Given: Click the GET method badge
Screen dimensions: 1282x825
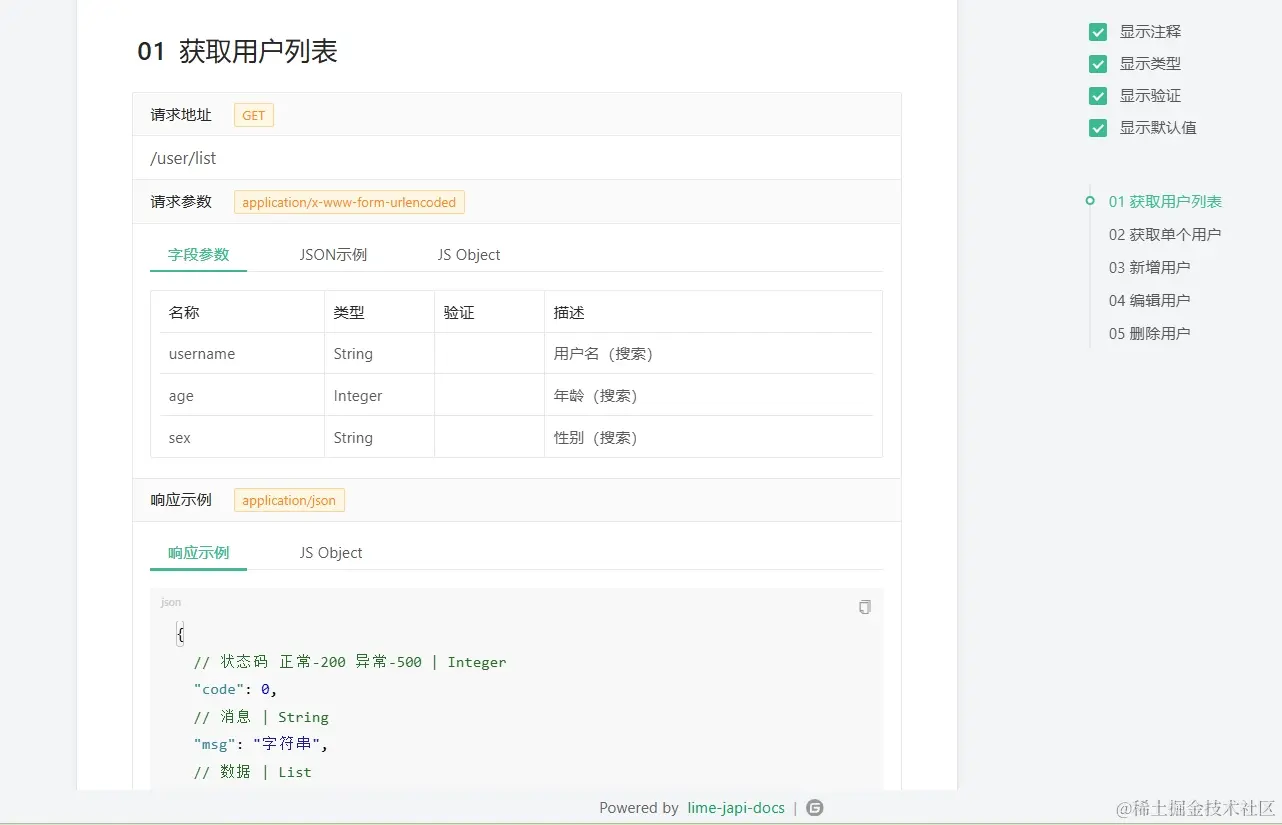Looking at the screenshot, I should (x=254, y=115).
